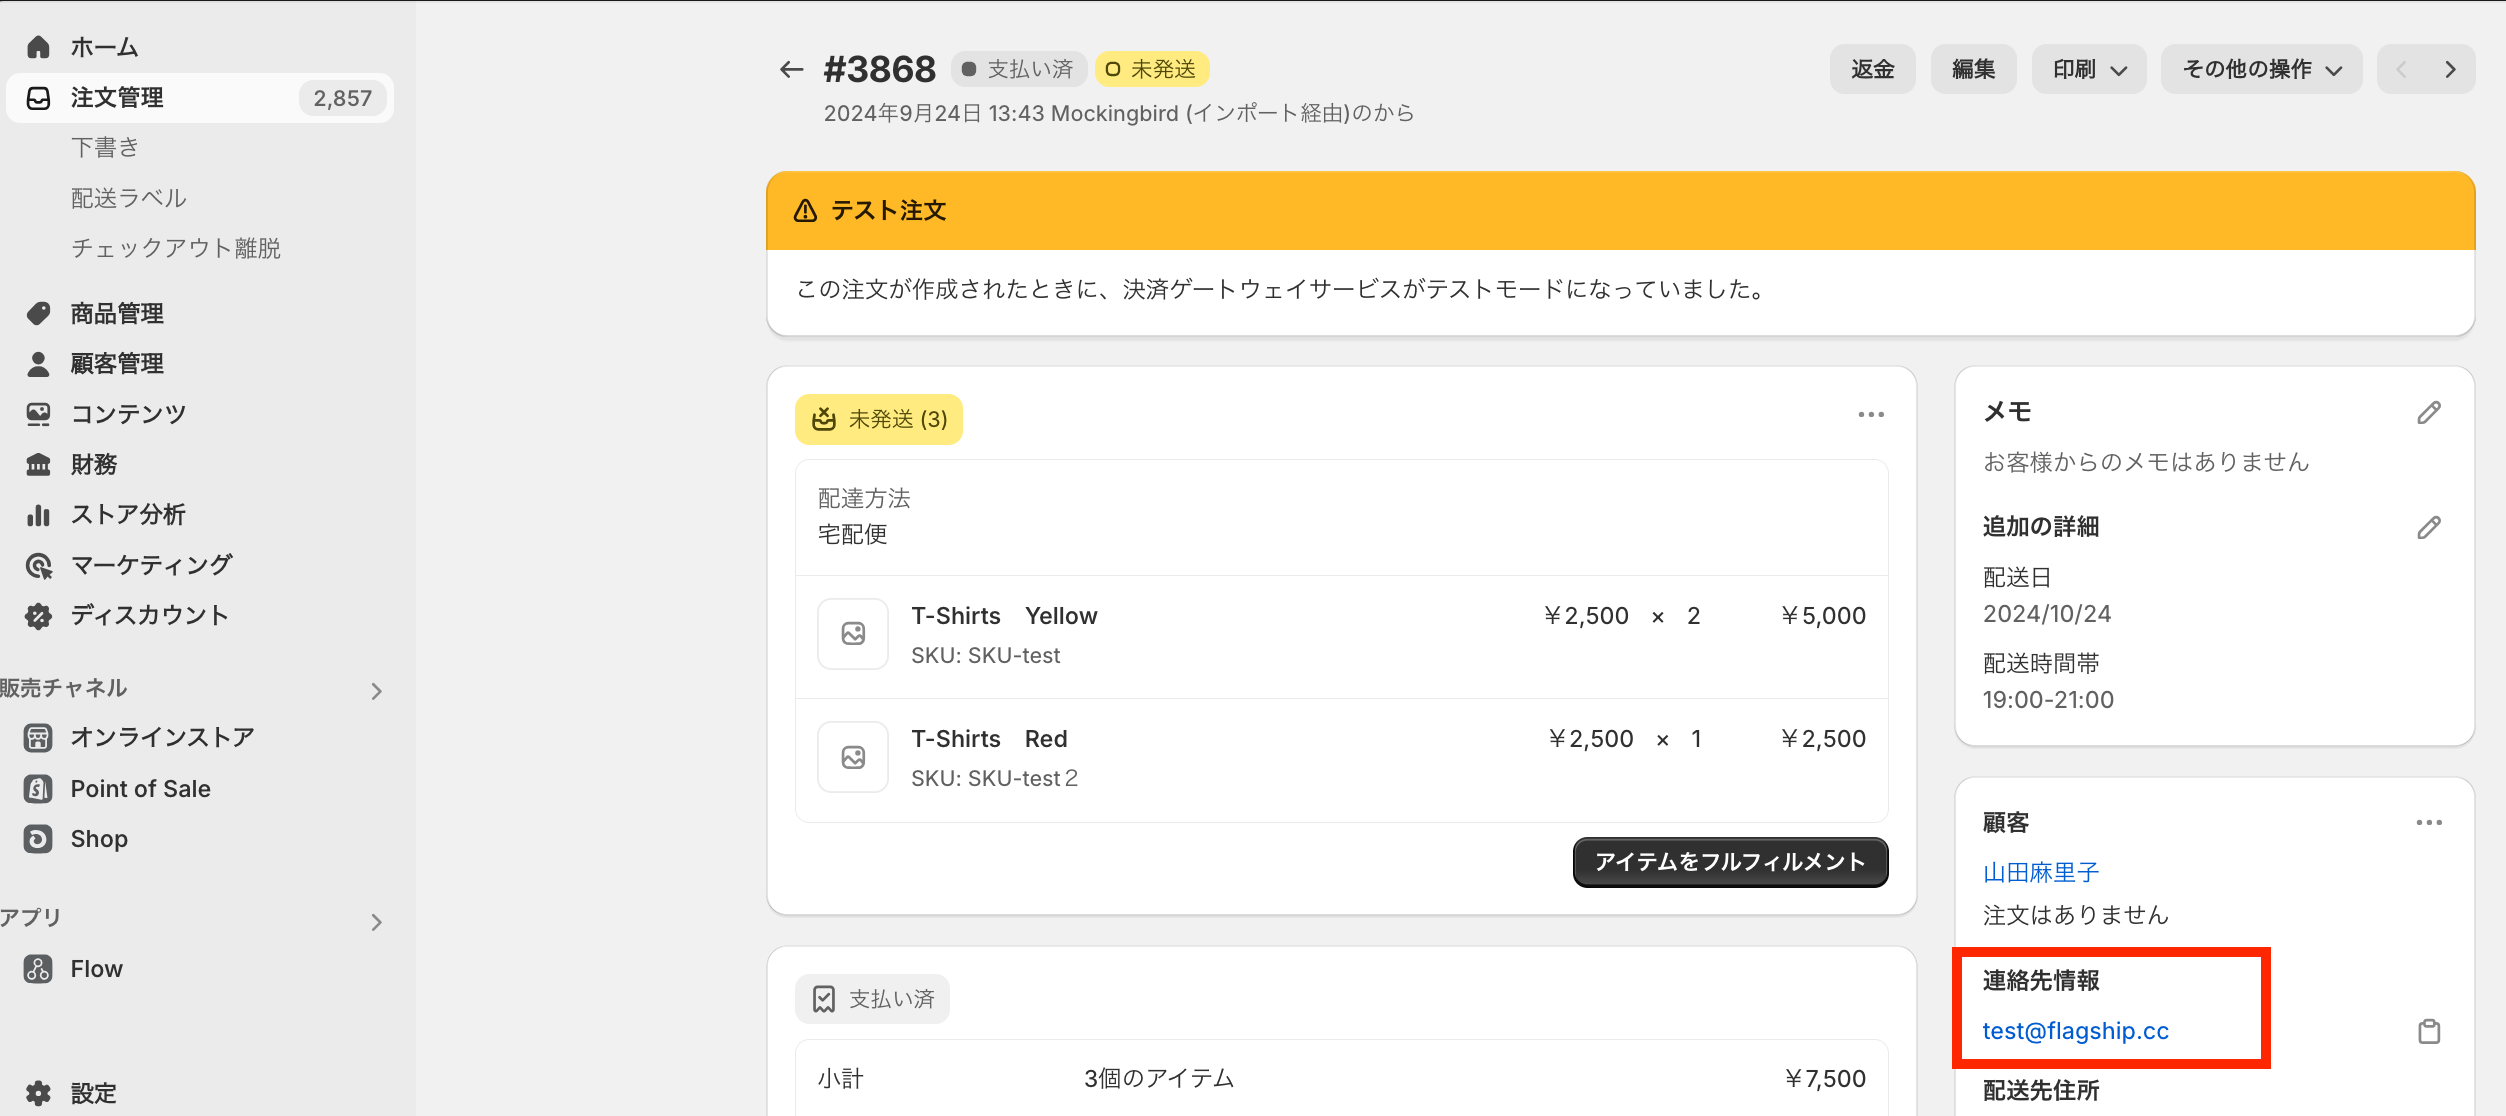Click the orders inbox icon beside 注文管理
2506x1116 pixels.
pyautogui.click(x=38, y=98)
